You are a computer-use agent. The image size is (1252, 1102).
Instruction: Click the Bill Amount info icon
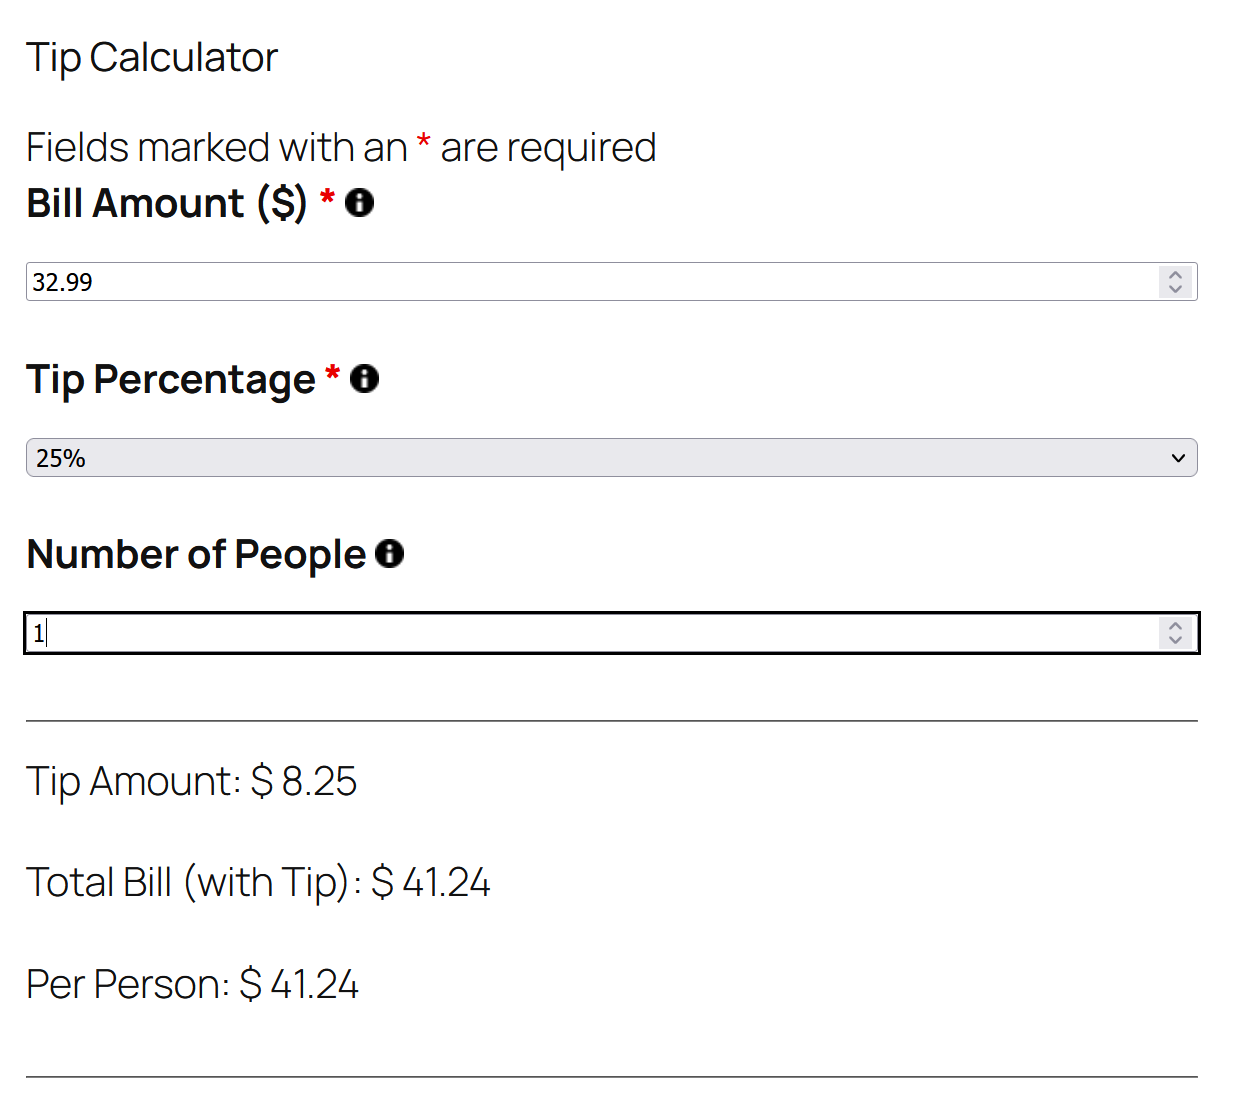[x=359, y=203]
